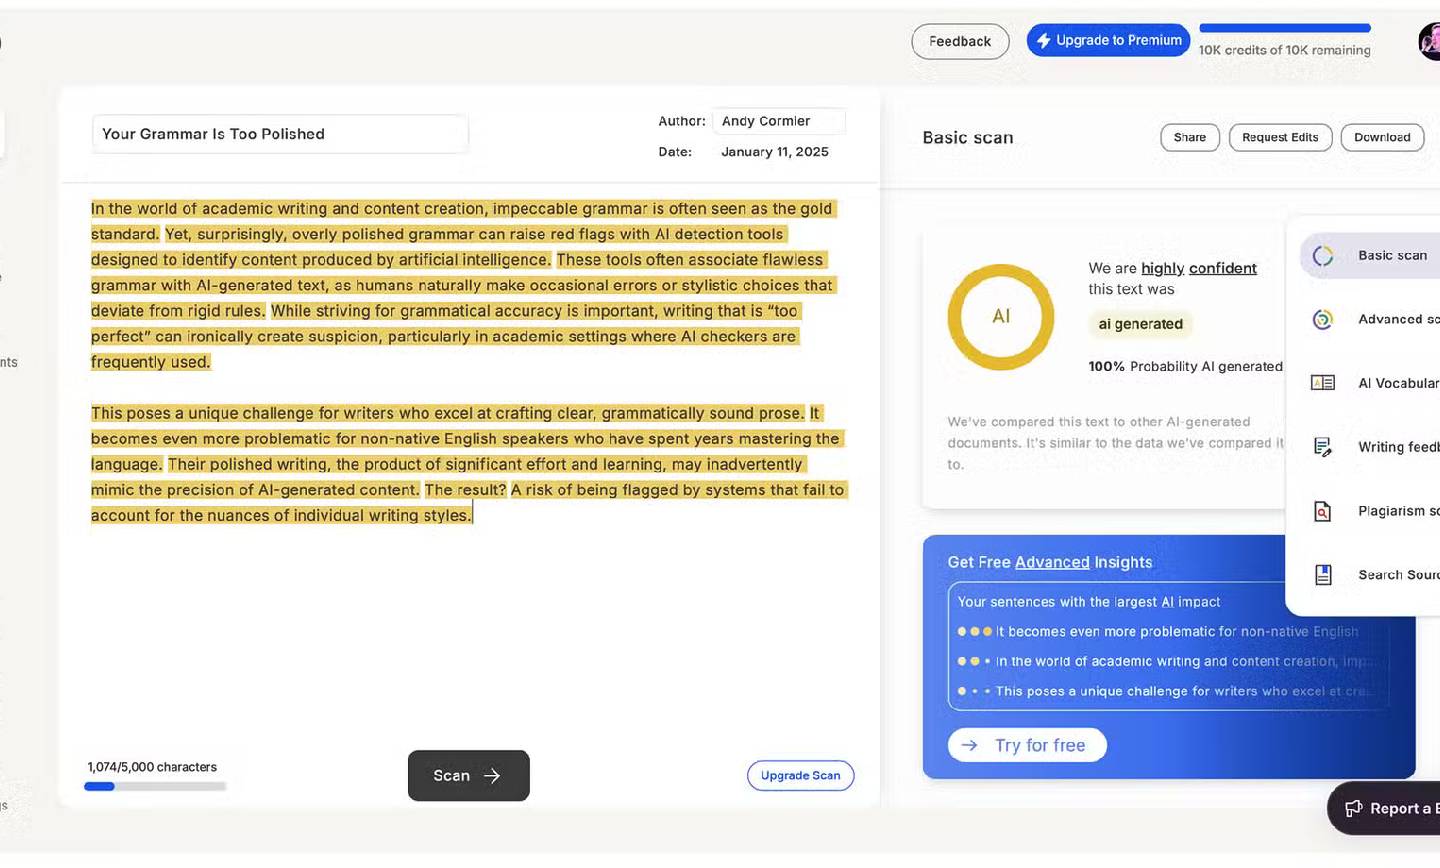
Task: Click the Report flag icon
Action: [1353, 808]
